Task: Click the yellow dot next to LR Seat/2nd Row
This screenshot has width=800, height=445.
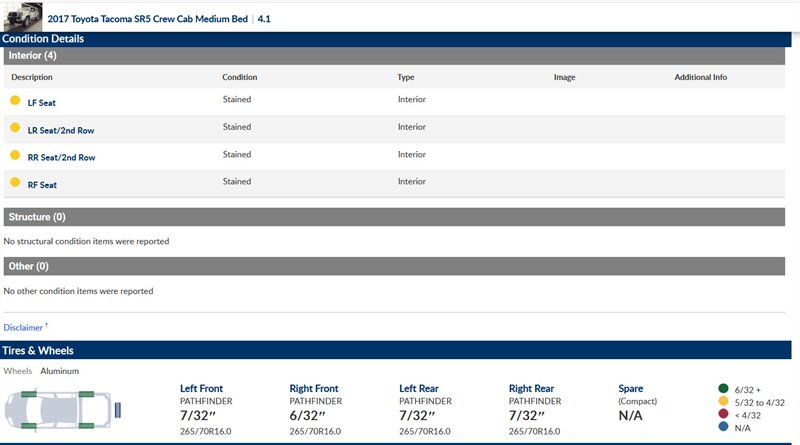Action: (x=15, y=128)
